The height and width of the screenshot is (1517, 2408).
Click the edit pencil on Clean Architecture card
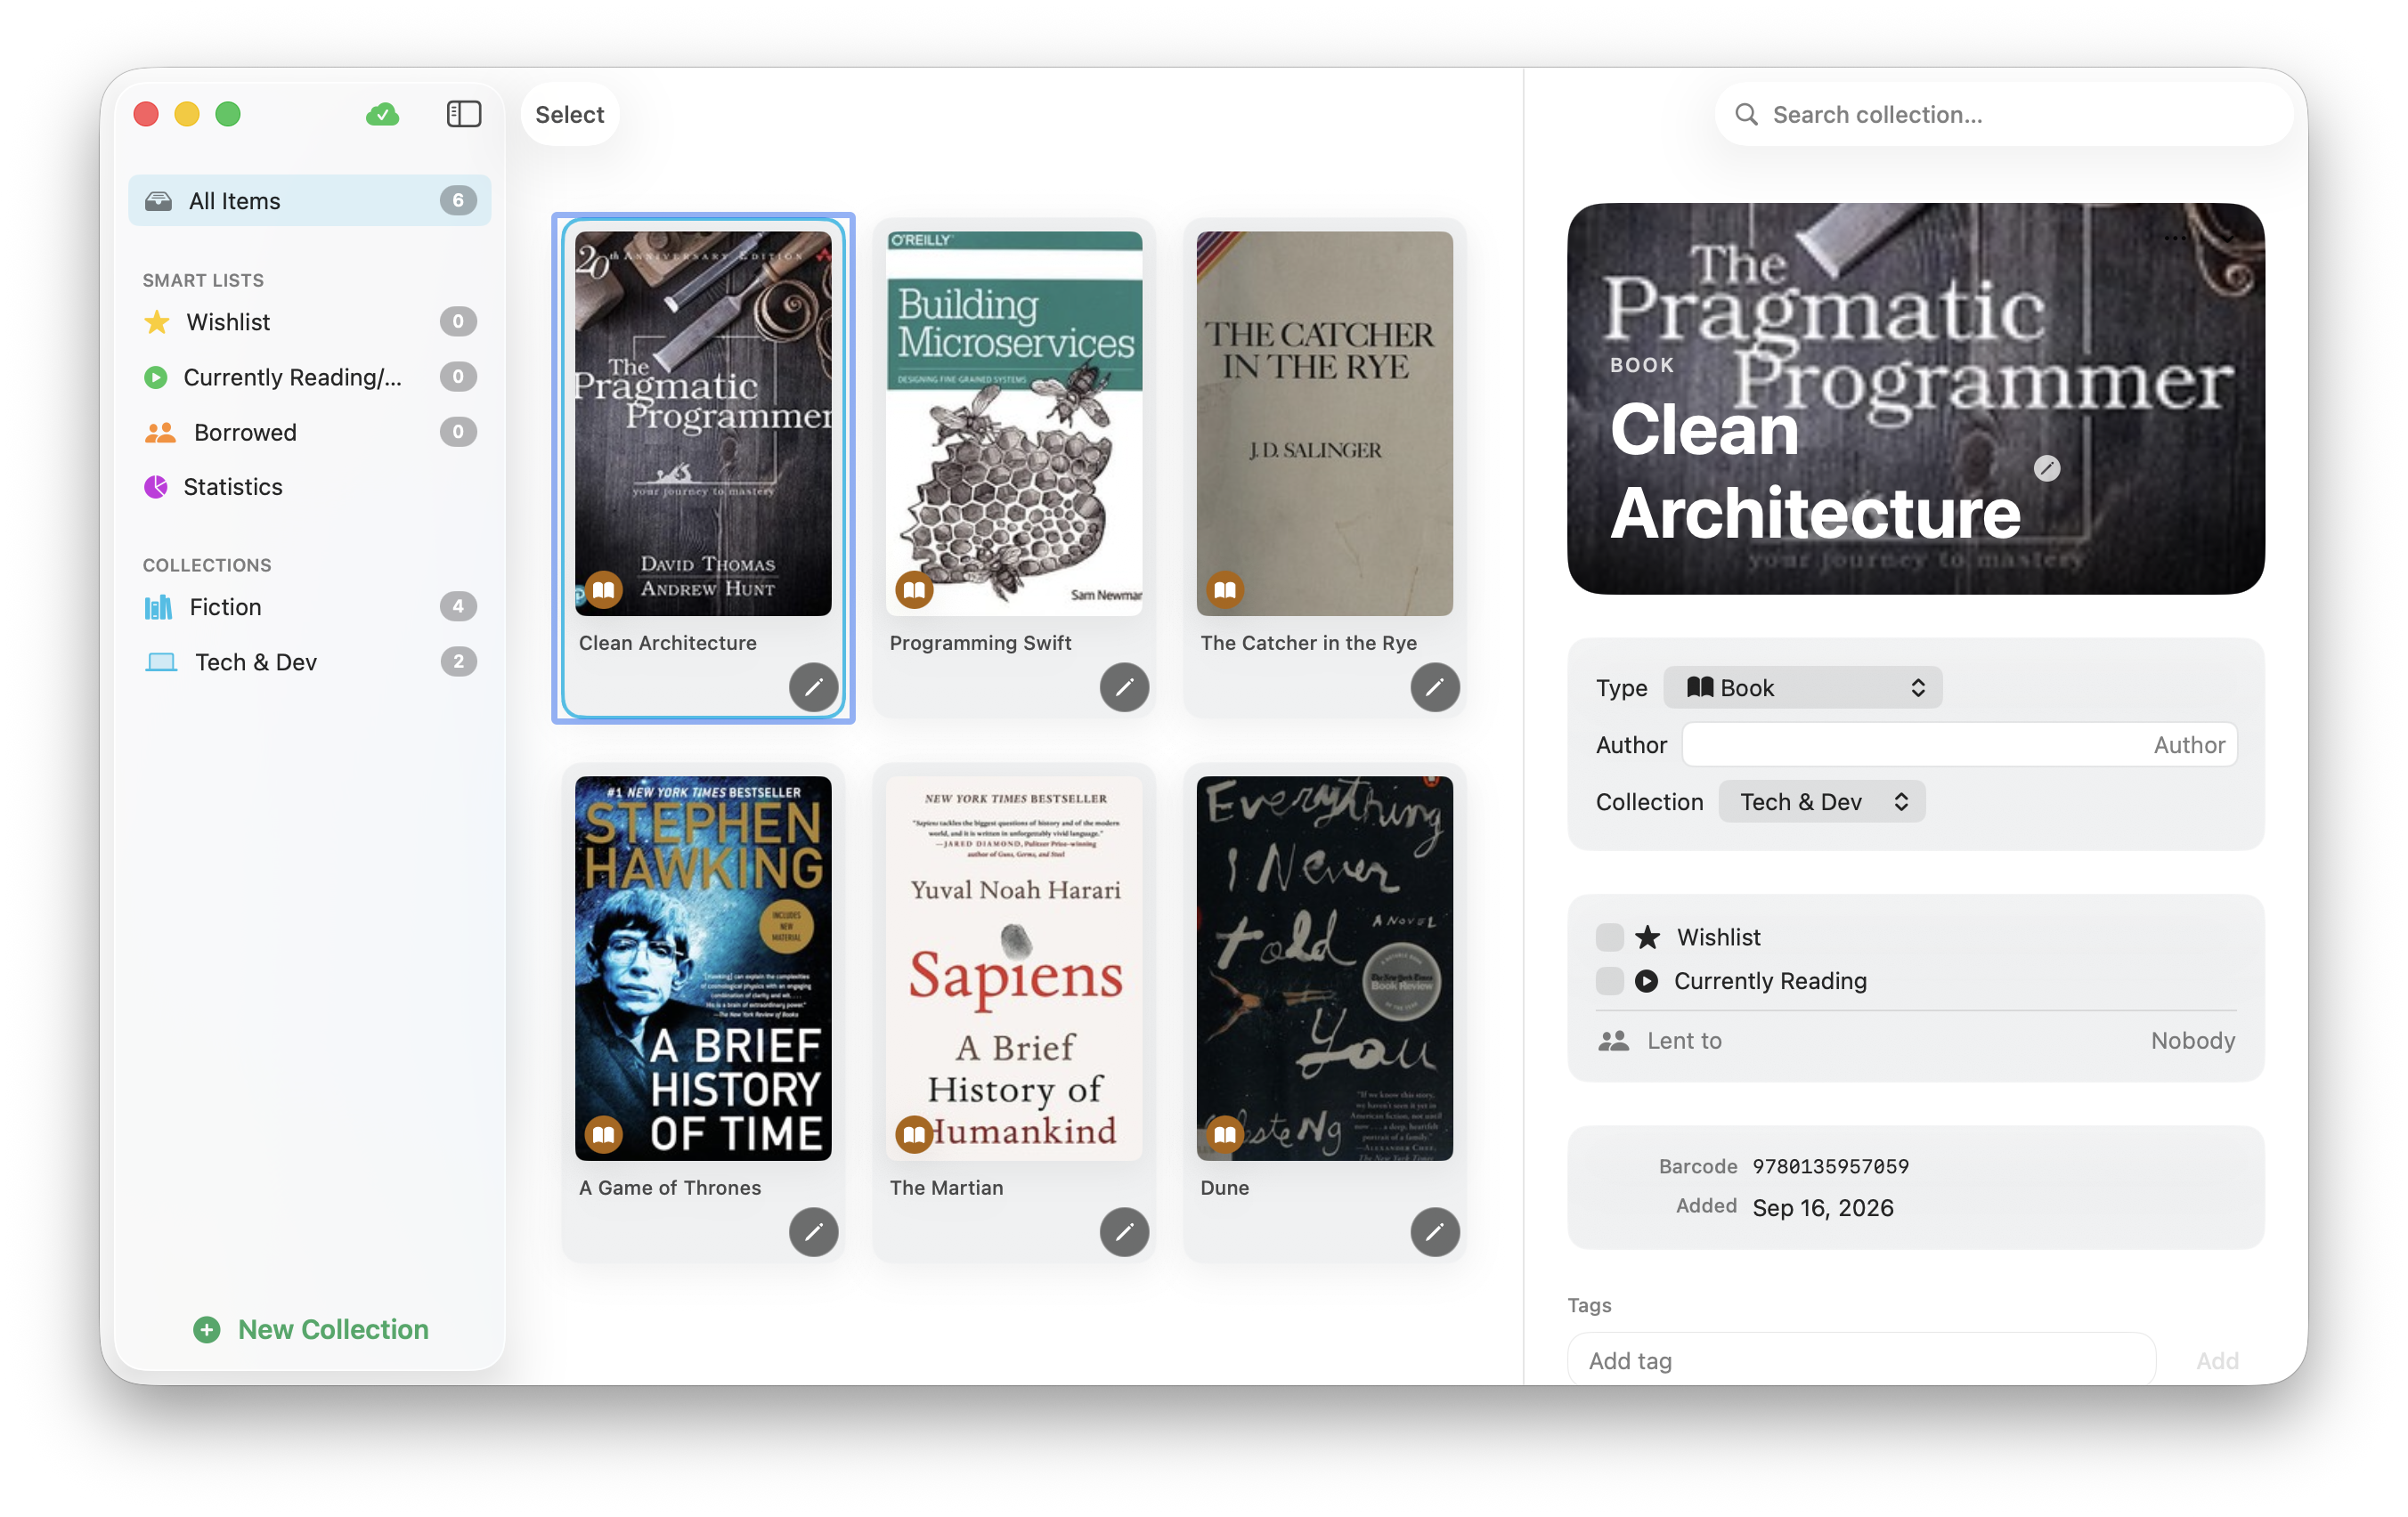coord(813,687)
